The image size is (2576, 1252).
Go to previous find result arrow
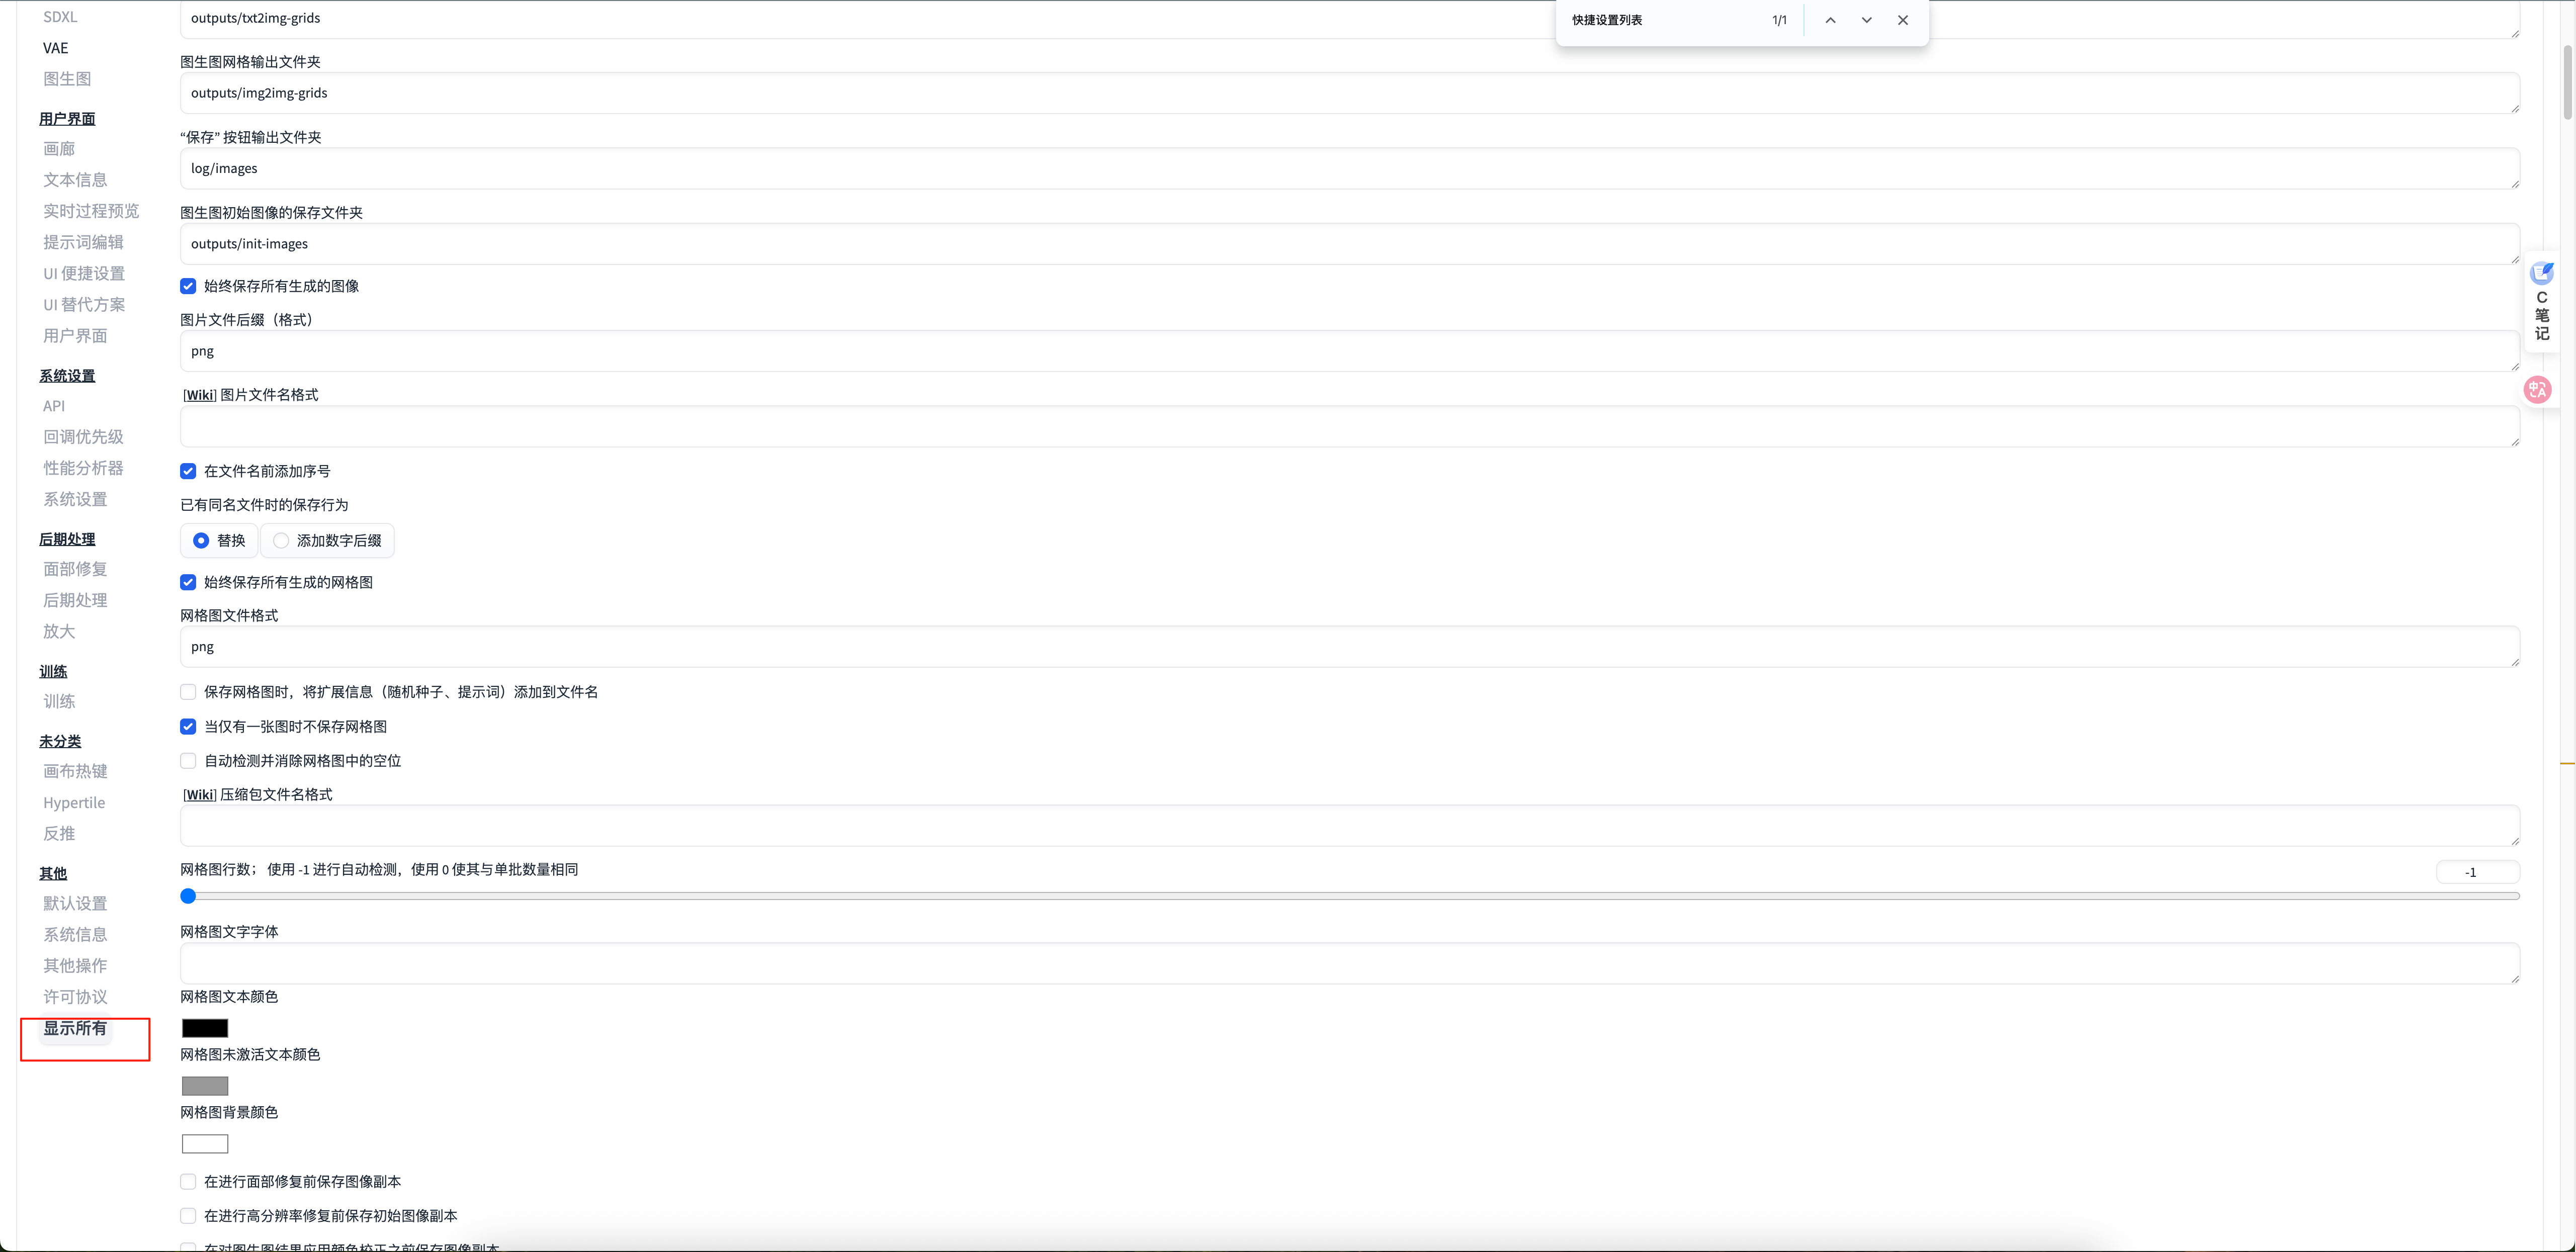pyautogui.click(x=1830, y=20)
